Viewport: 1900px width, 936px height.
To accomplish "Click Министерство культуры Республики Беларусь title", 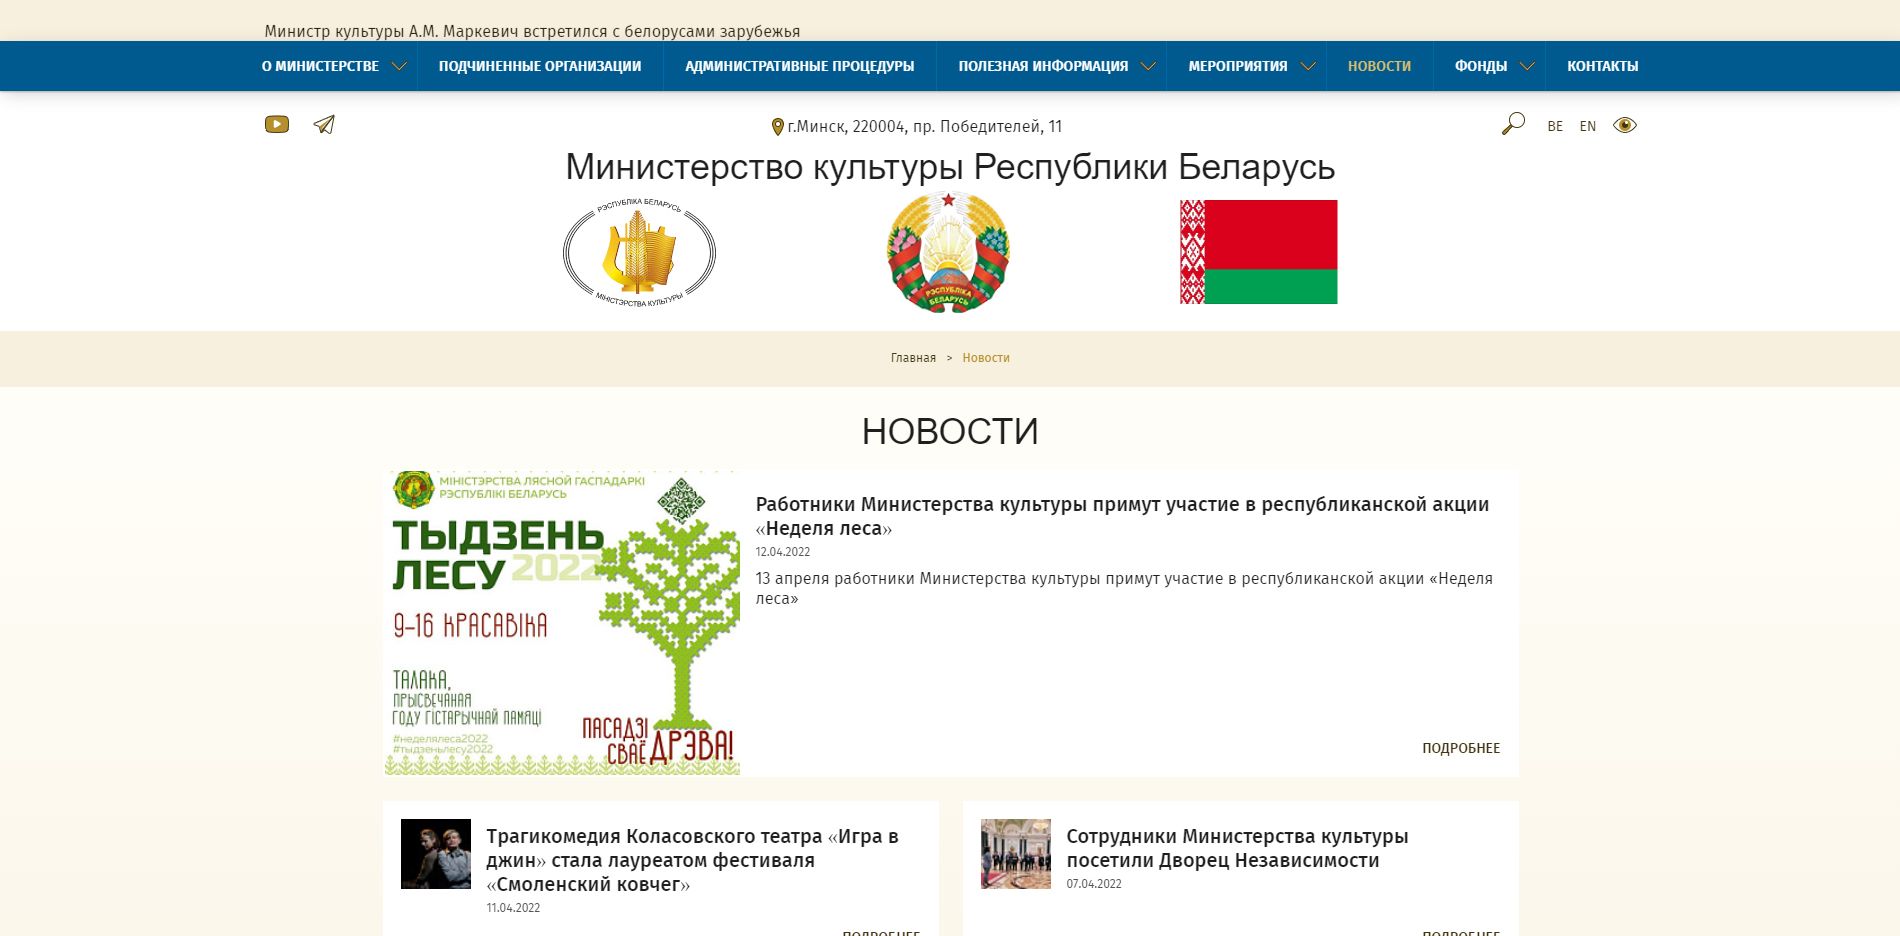I will [950, 167].
